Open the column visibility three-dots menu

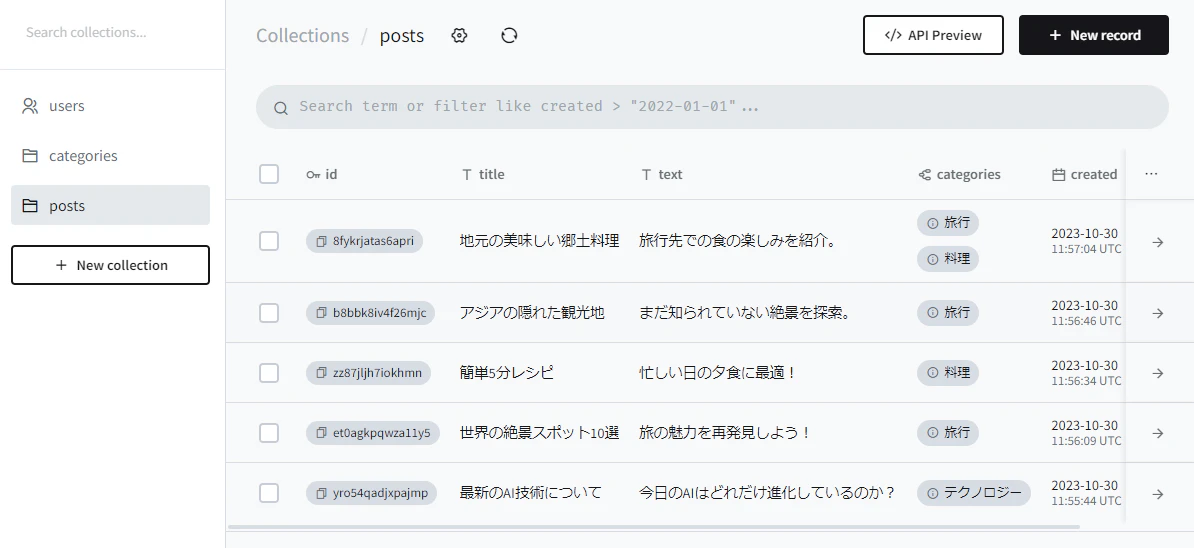pos(1151,174)
